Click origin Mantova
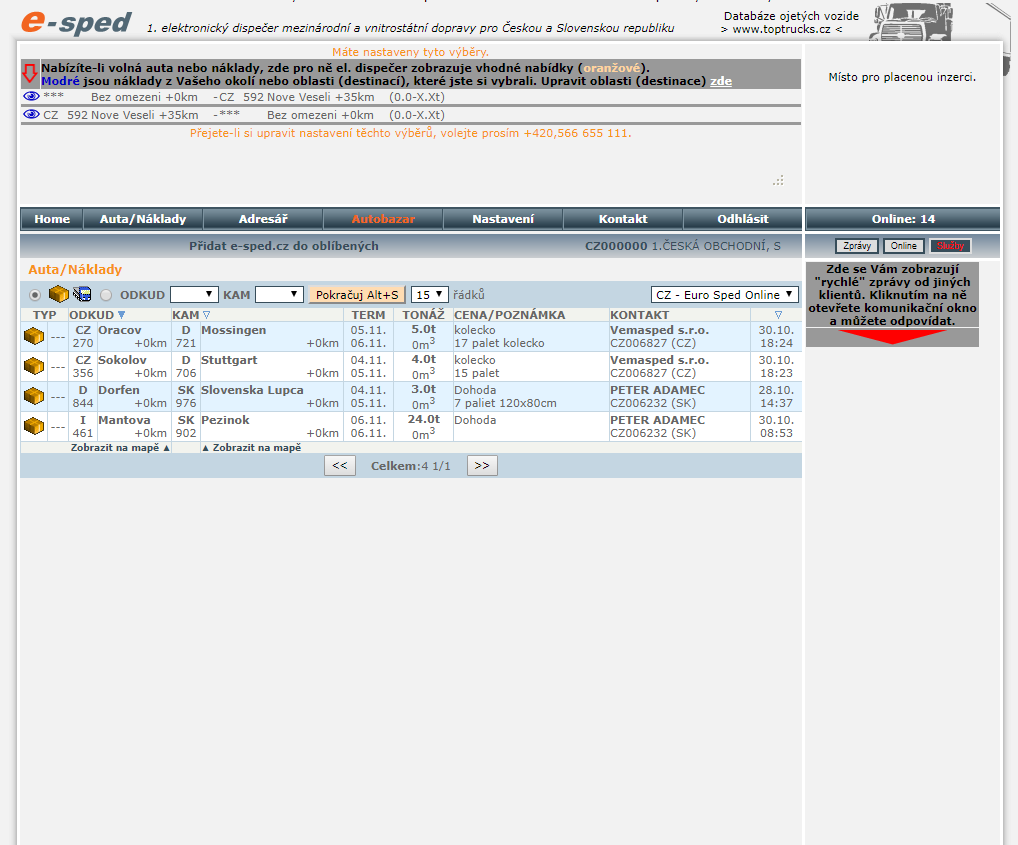This screenshot has width=1018, height=845. pyautogui.click(x=124, y=420)
